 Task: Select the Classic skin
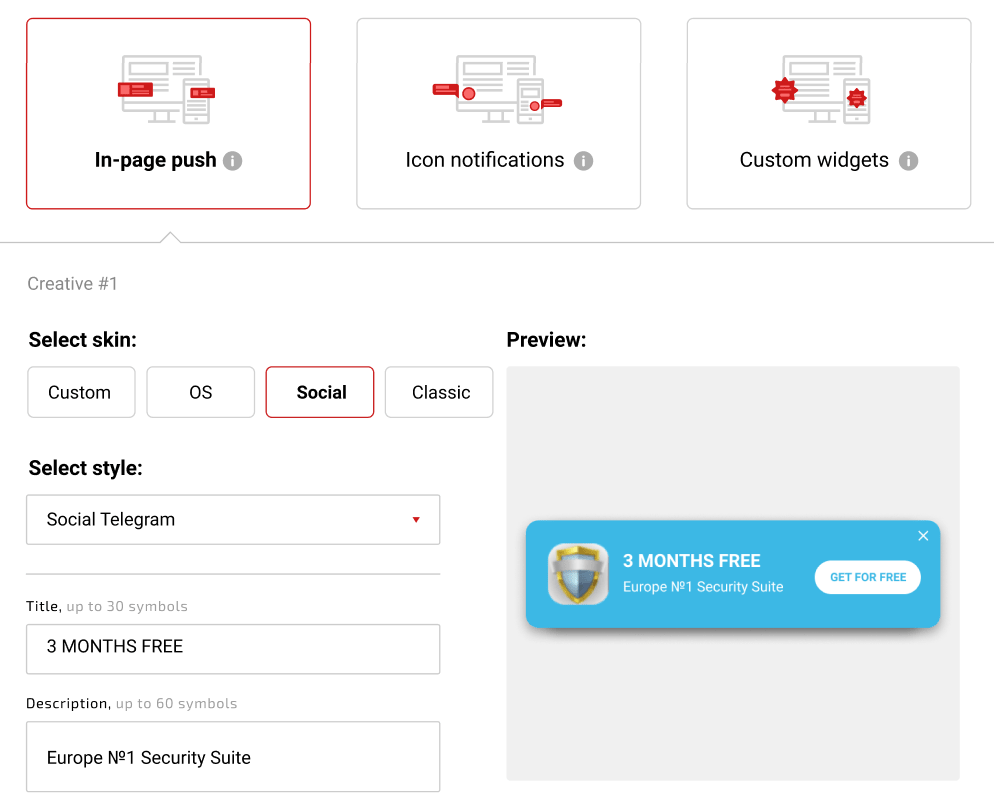(x=438, y=392)
